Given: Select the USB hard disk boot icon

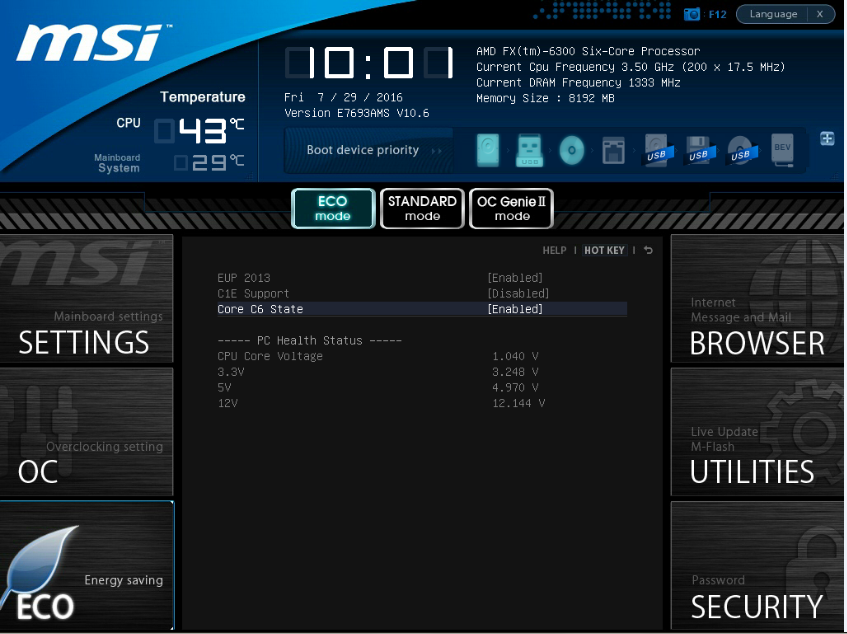Looking at the screenshot, I should click(658, 150).
